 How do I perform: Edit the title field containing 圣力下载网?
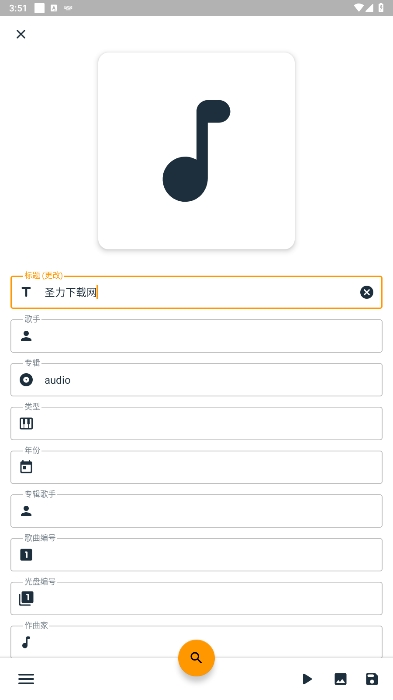coord(196,292)
